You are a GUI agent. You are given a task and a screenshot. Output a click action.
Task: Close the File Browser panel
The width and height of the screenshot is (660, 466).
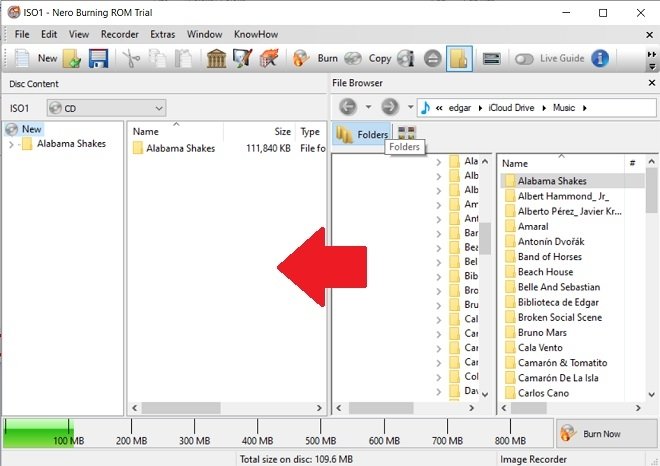652,83
